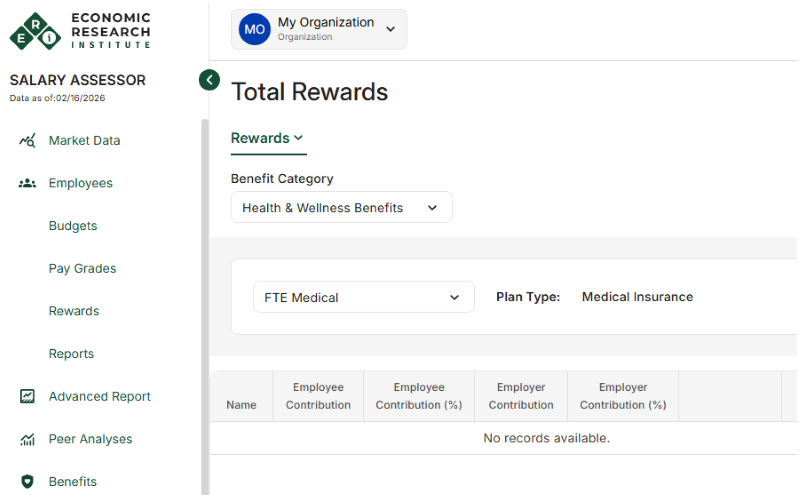Open Health & Wellness Benefits category dropdown
This screenshot has height=495, width=800.
coord(341,207)
